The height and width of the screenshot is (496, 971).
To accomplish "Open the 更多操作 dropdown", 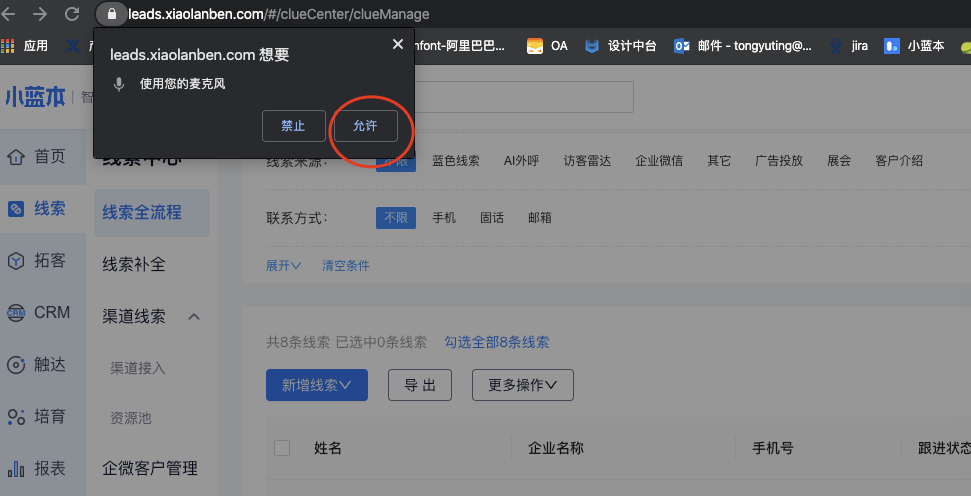I will pyautogui.click(x=522, y=385).
